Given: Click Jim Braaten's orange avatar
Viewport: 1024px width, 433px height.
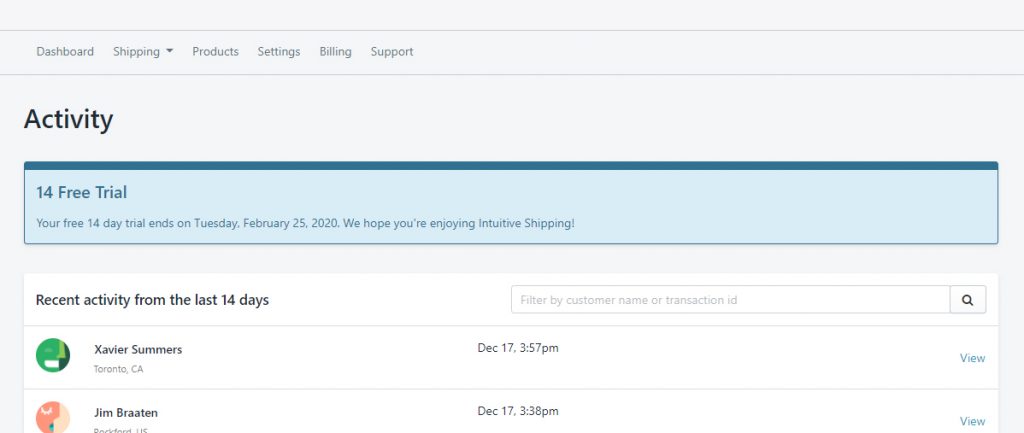Looking at the screenshot, I should click(53, 418).
